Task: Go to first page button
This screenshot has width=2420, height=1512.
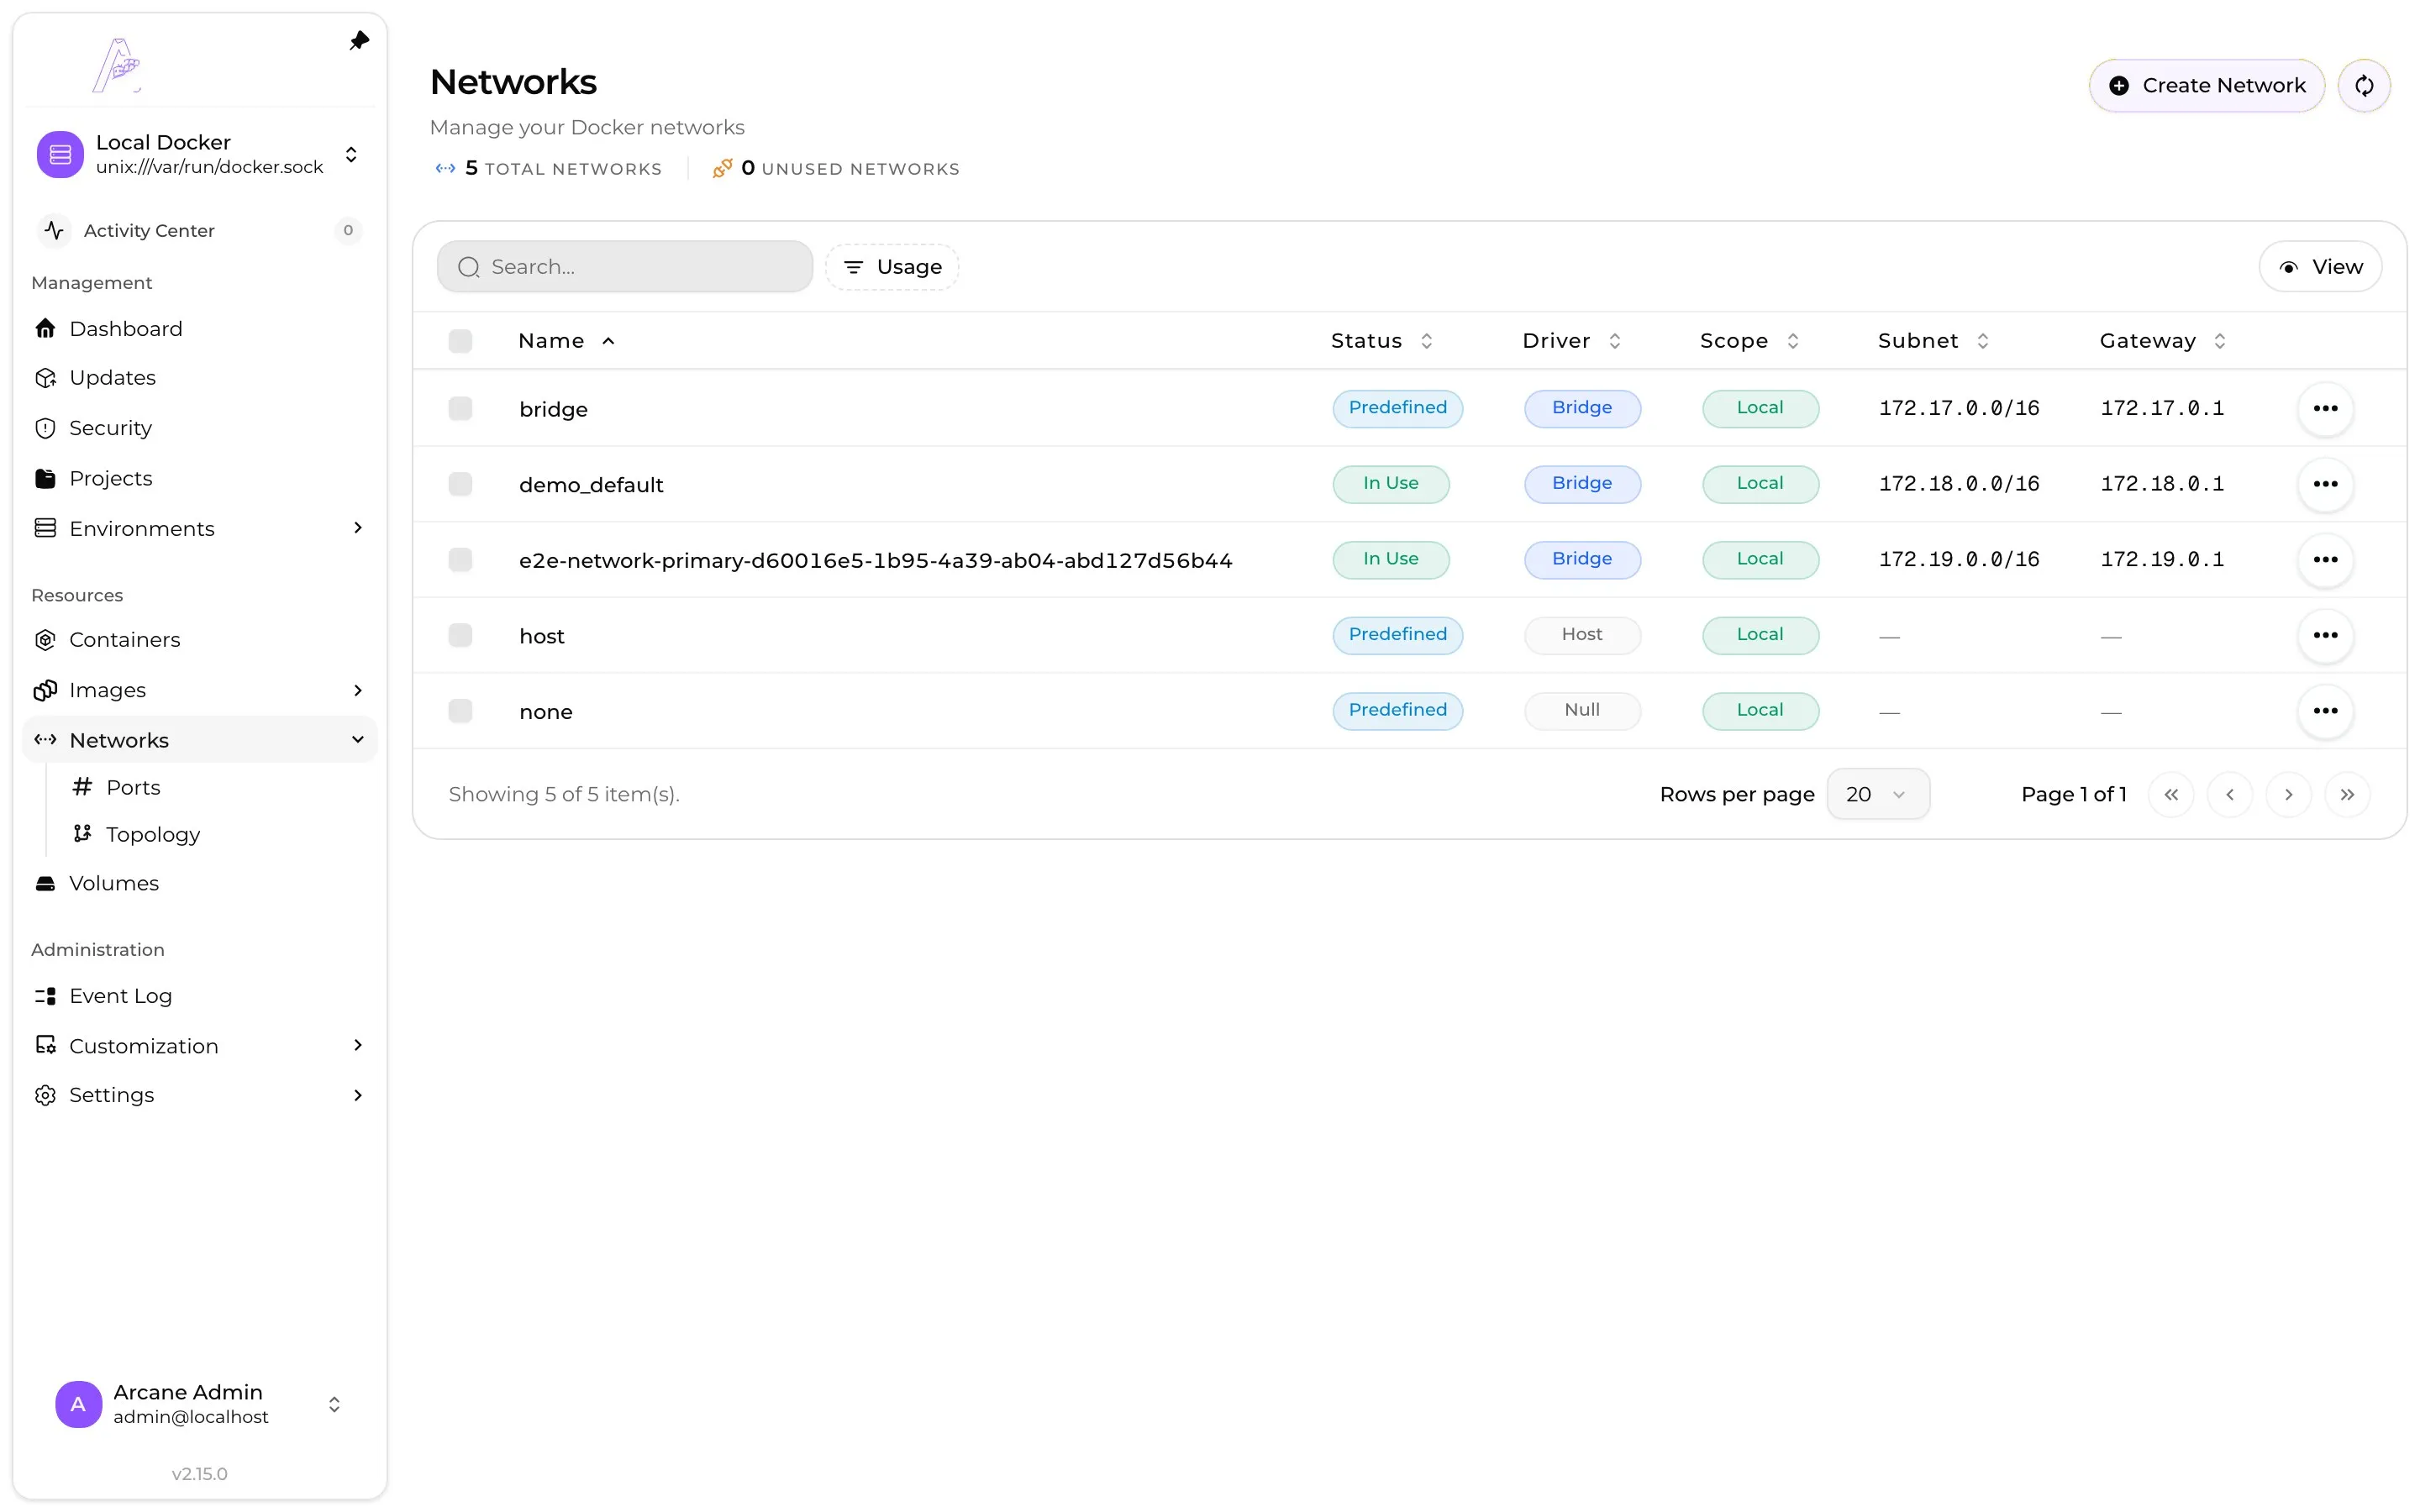Action: point(2171,794)
